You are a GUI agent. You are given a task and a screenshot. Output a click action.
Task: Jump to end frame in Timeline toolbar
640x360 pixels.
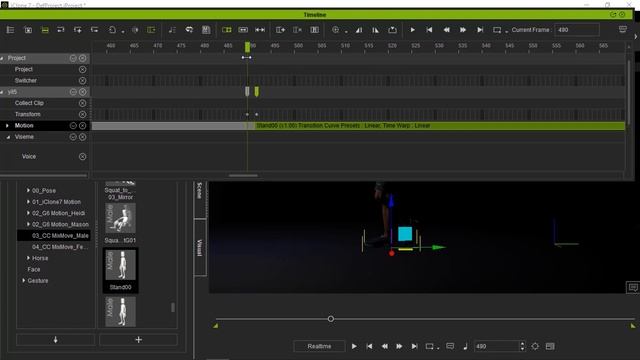480,30
